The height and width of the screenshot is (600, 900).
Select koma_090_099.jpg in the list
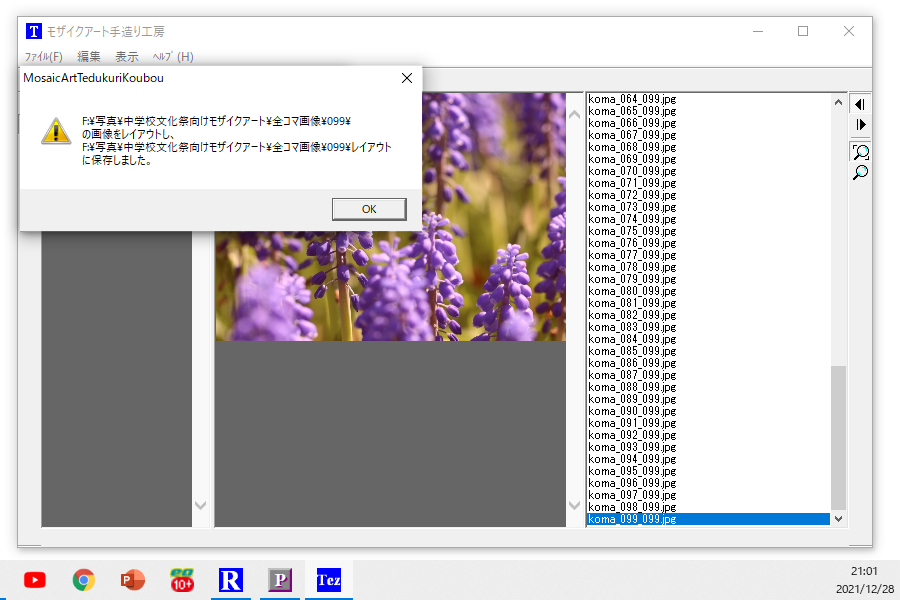[x=708, y=411]
